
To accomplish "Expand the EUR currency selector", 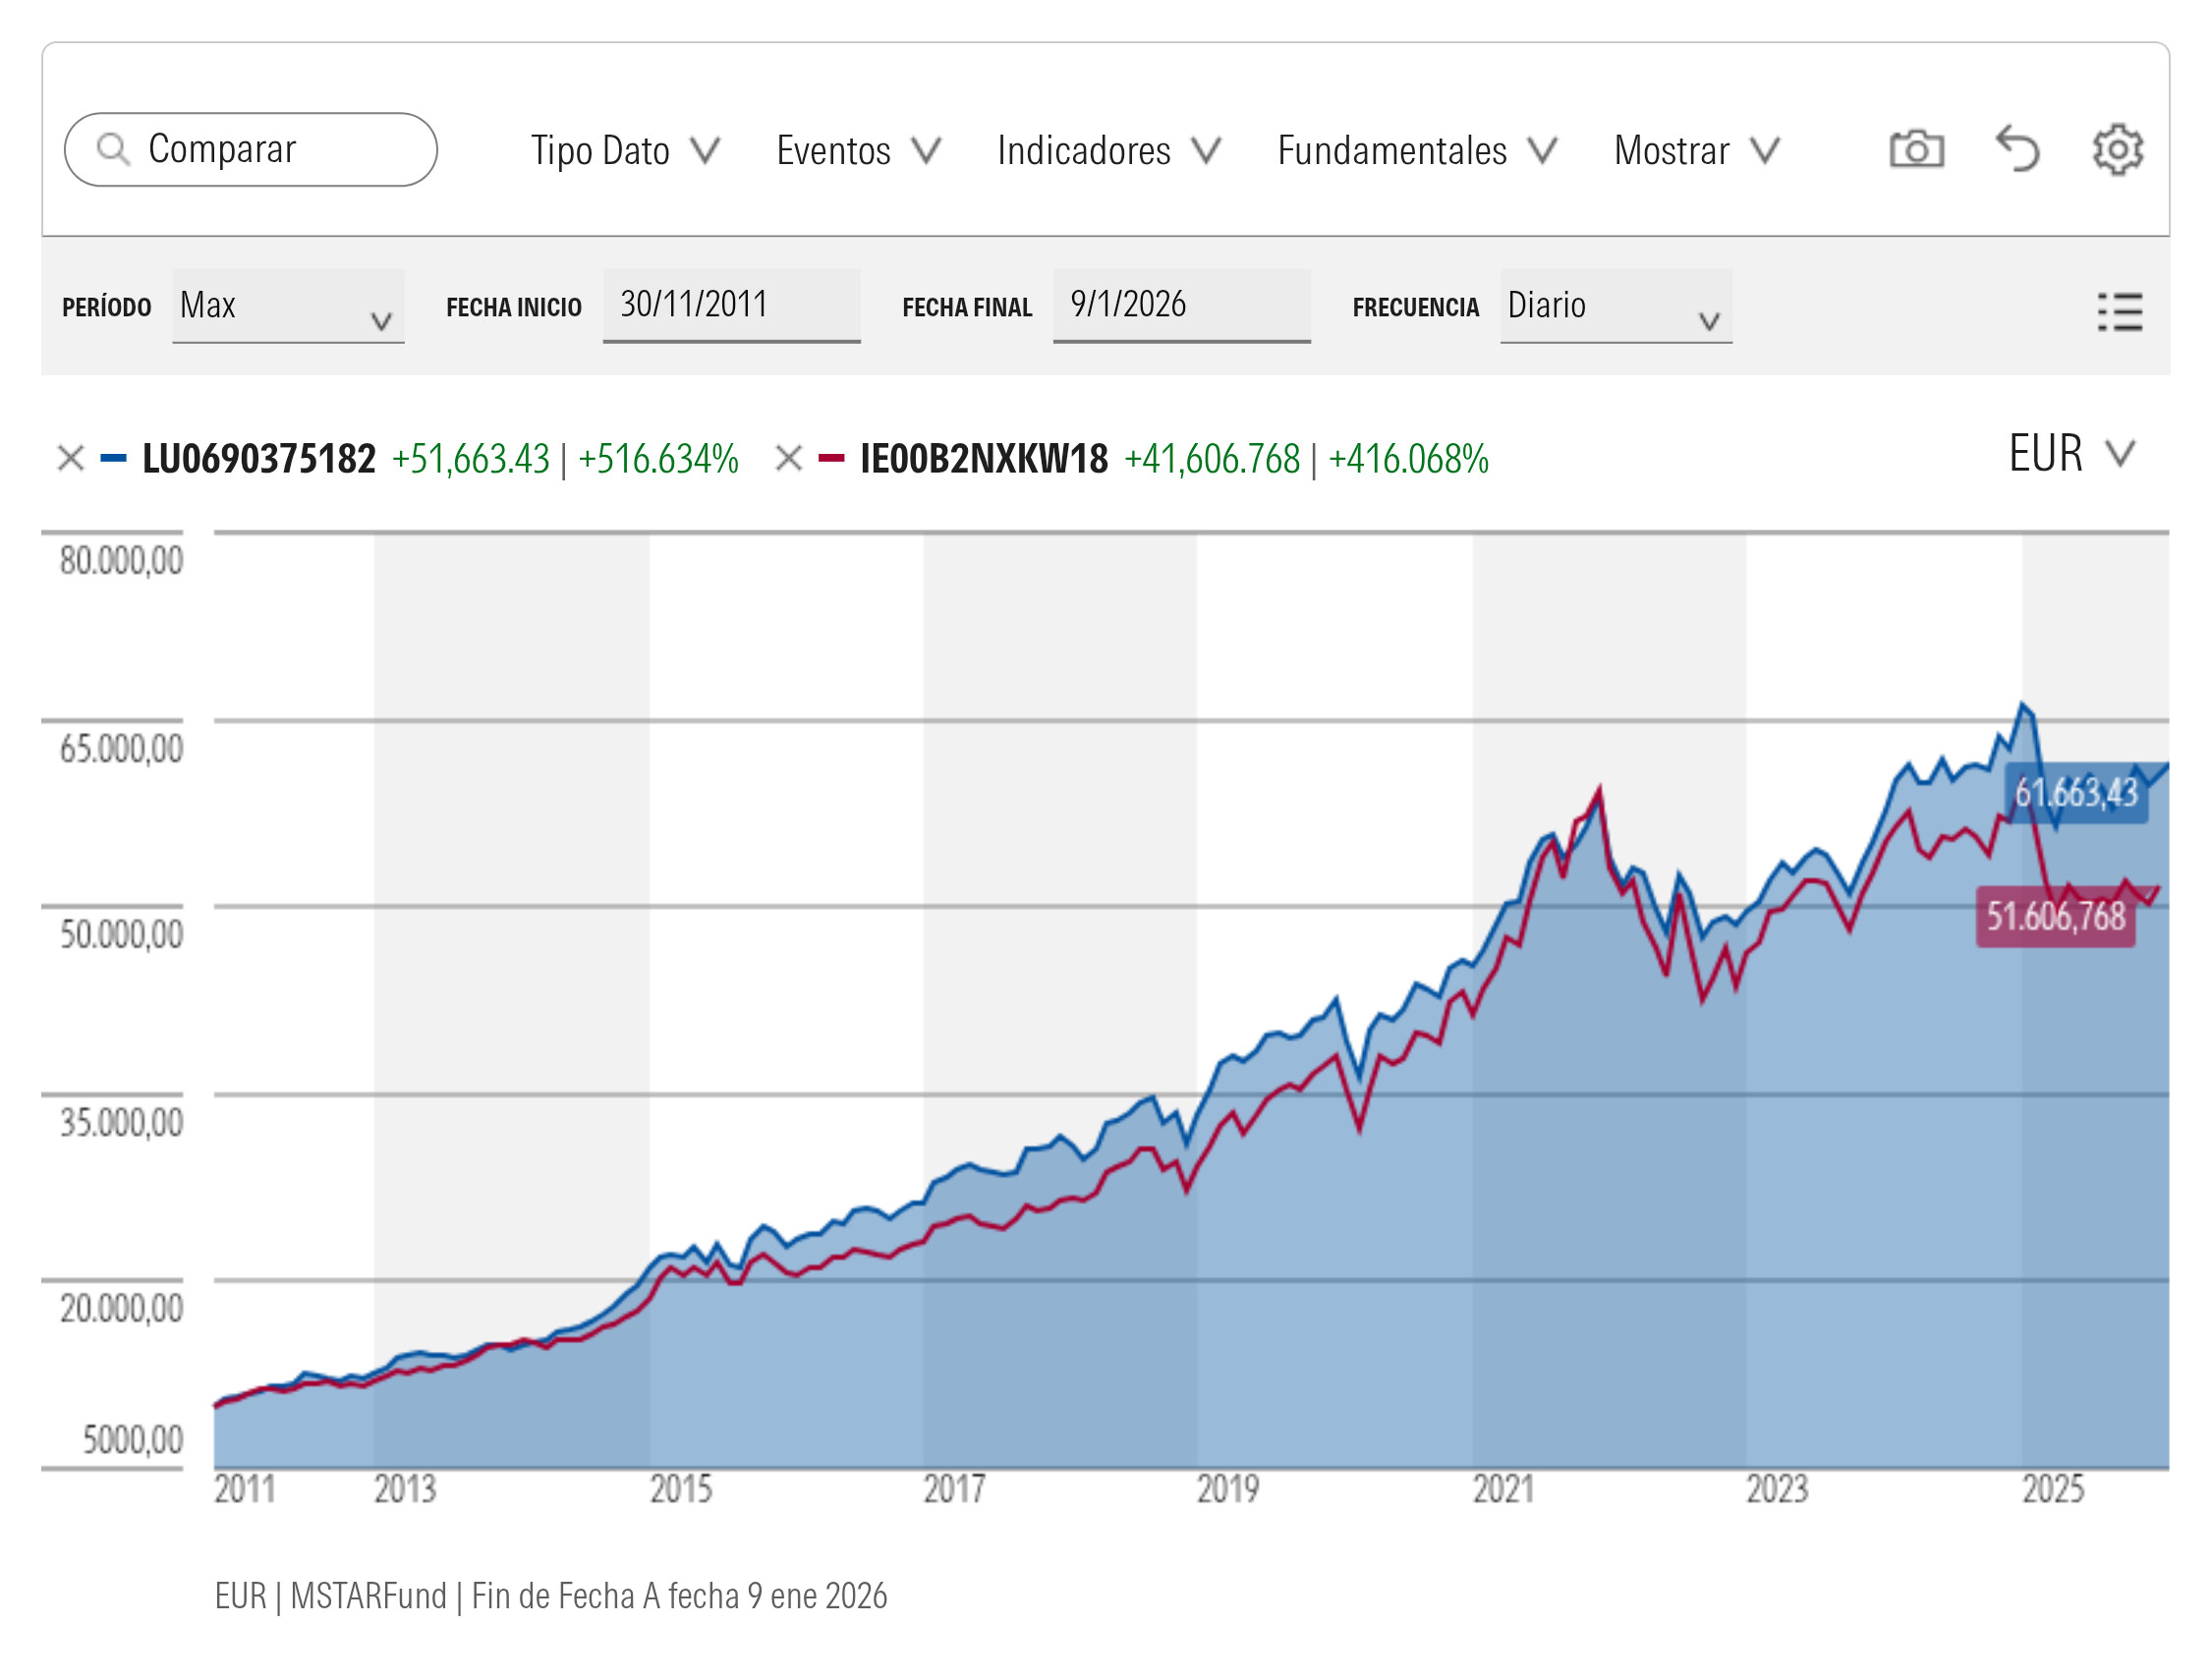I will (2070, 454).
